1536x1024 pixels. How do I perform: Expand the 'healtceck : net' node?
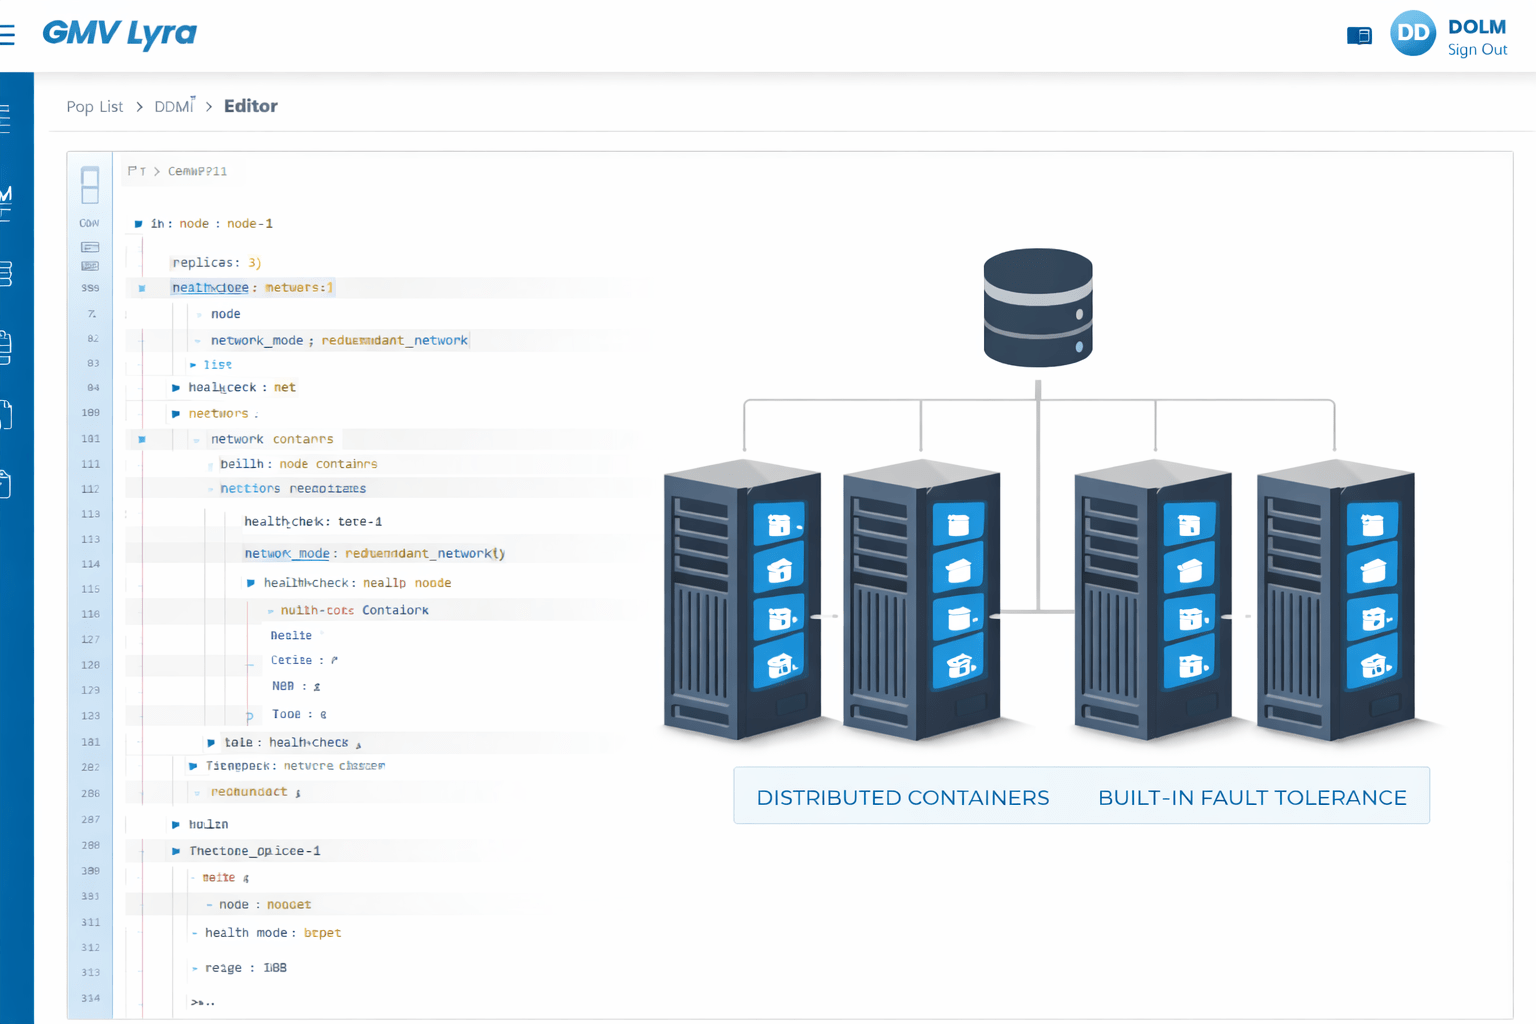(x=176, y=388)
